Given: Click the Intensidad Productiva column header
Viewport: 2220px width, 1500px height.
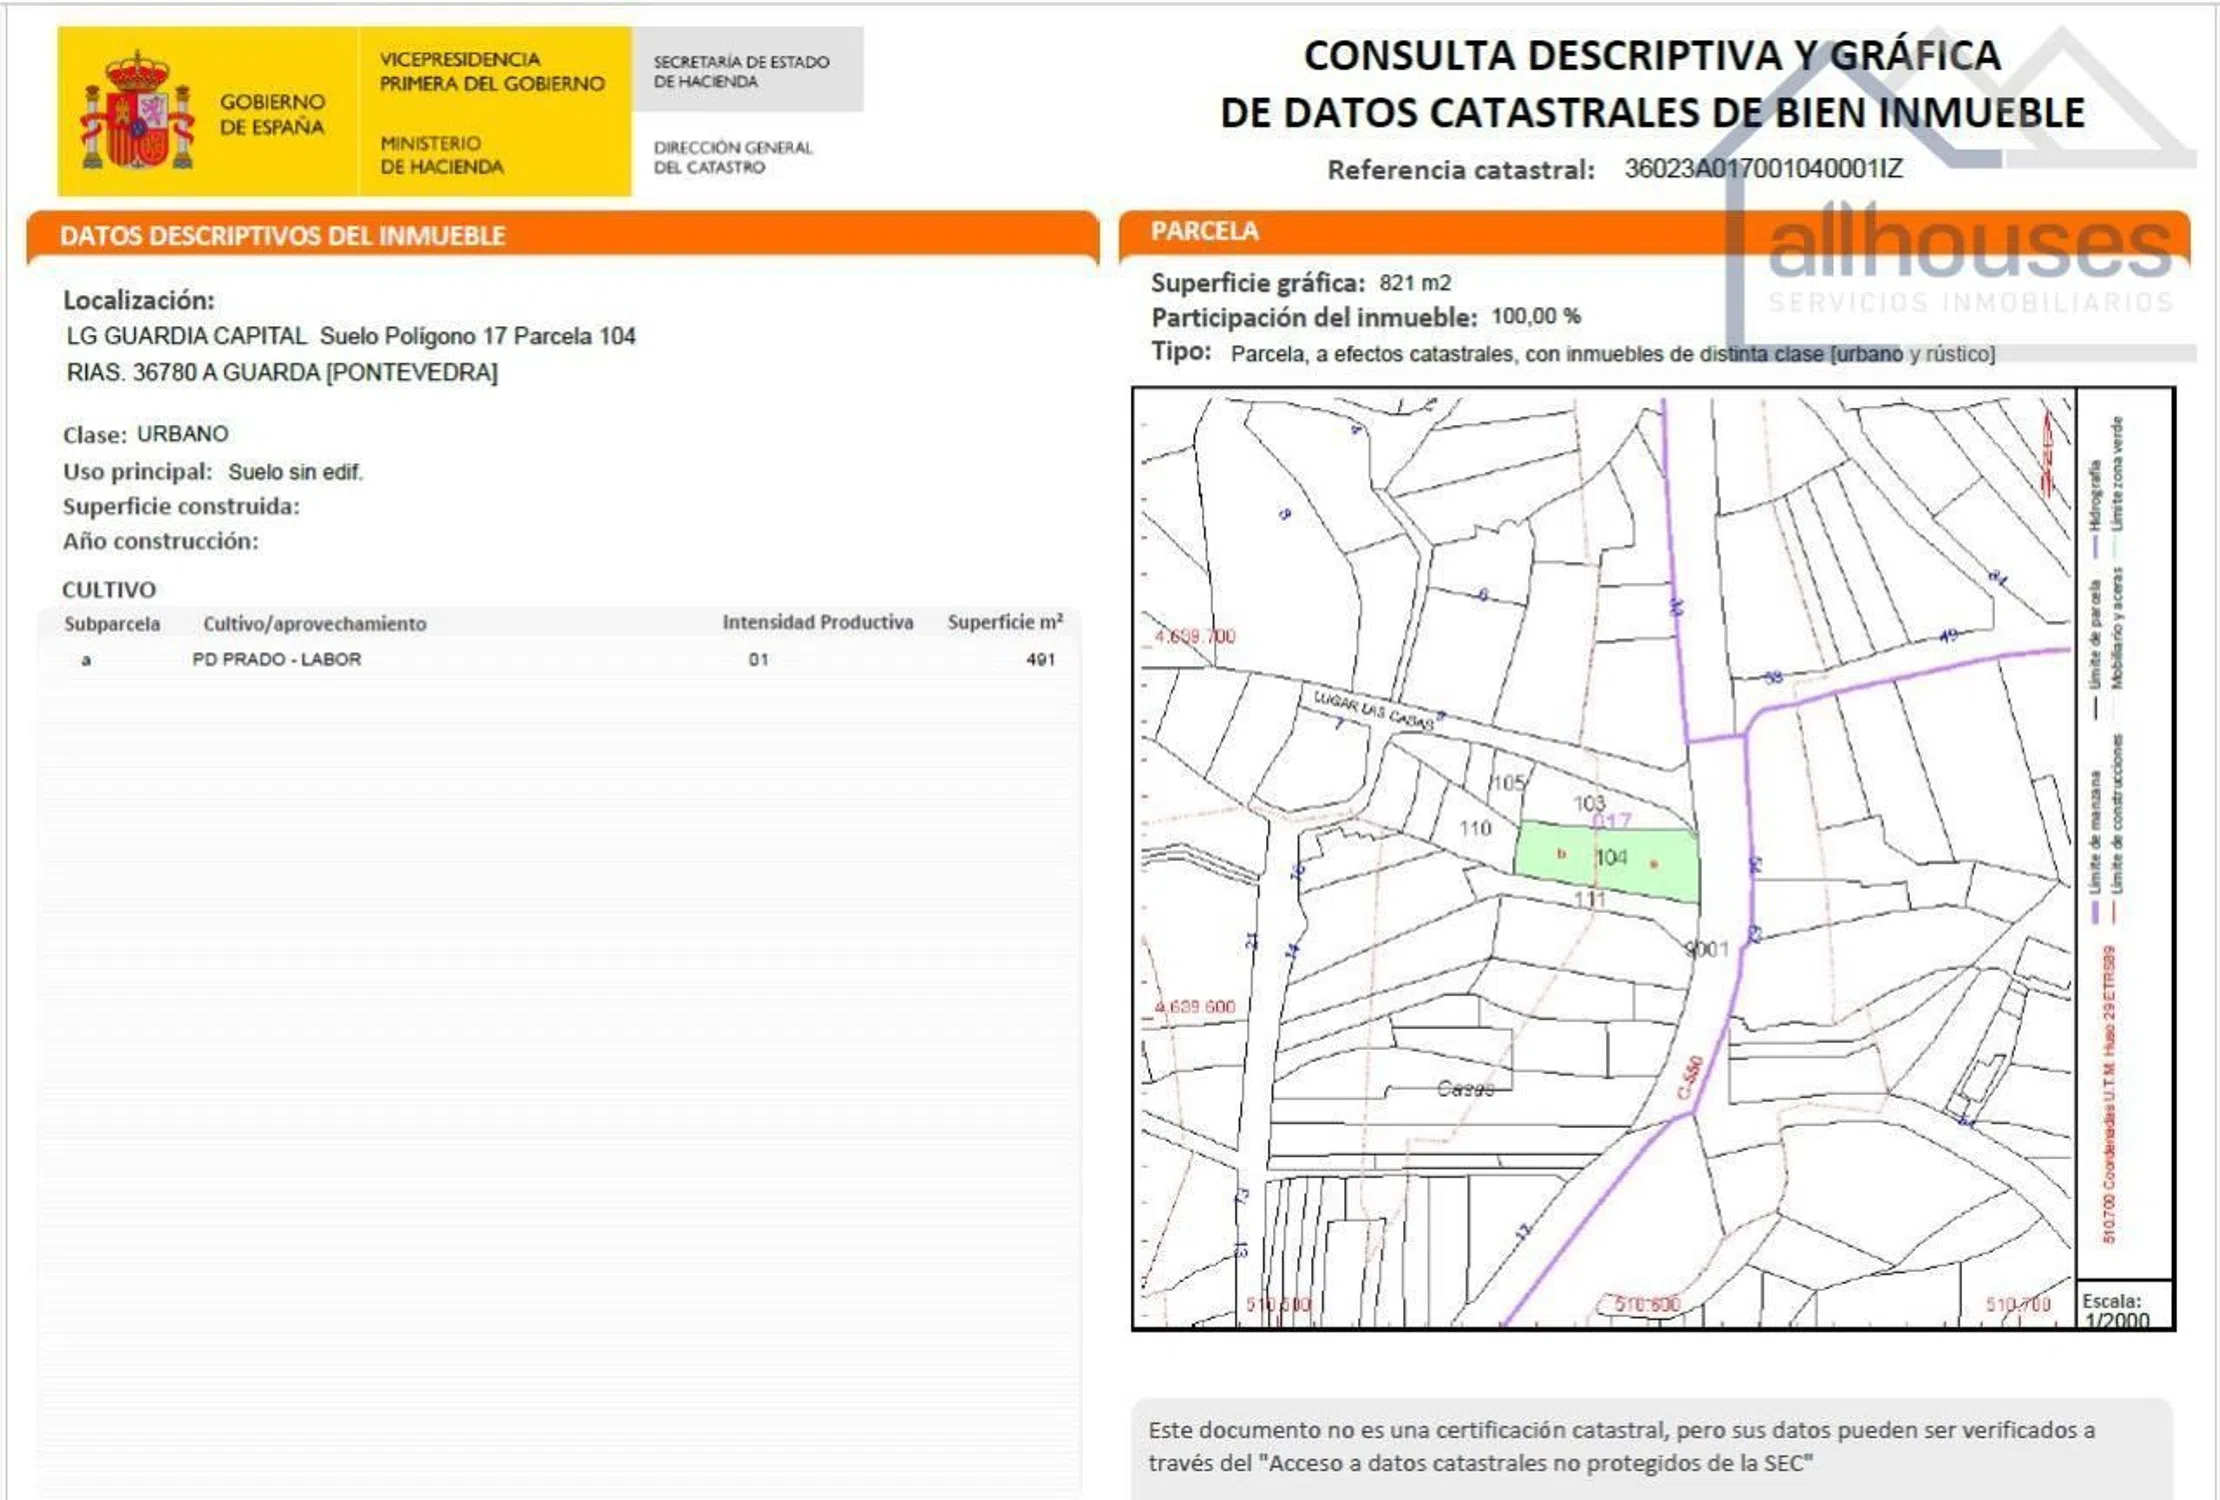Looking at the screenshot, I should click(x=817, y=622).
